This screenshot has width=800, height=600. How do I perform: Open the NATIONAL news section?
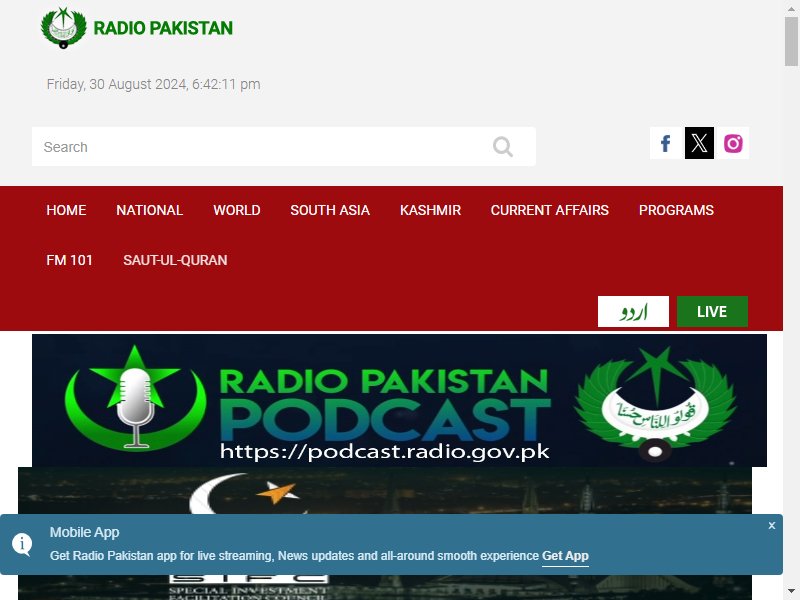(x=149, y=210)
